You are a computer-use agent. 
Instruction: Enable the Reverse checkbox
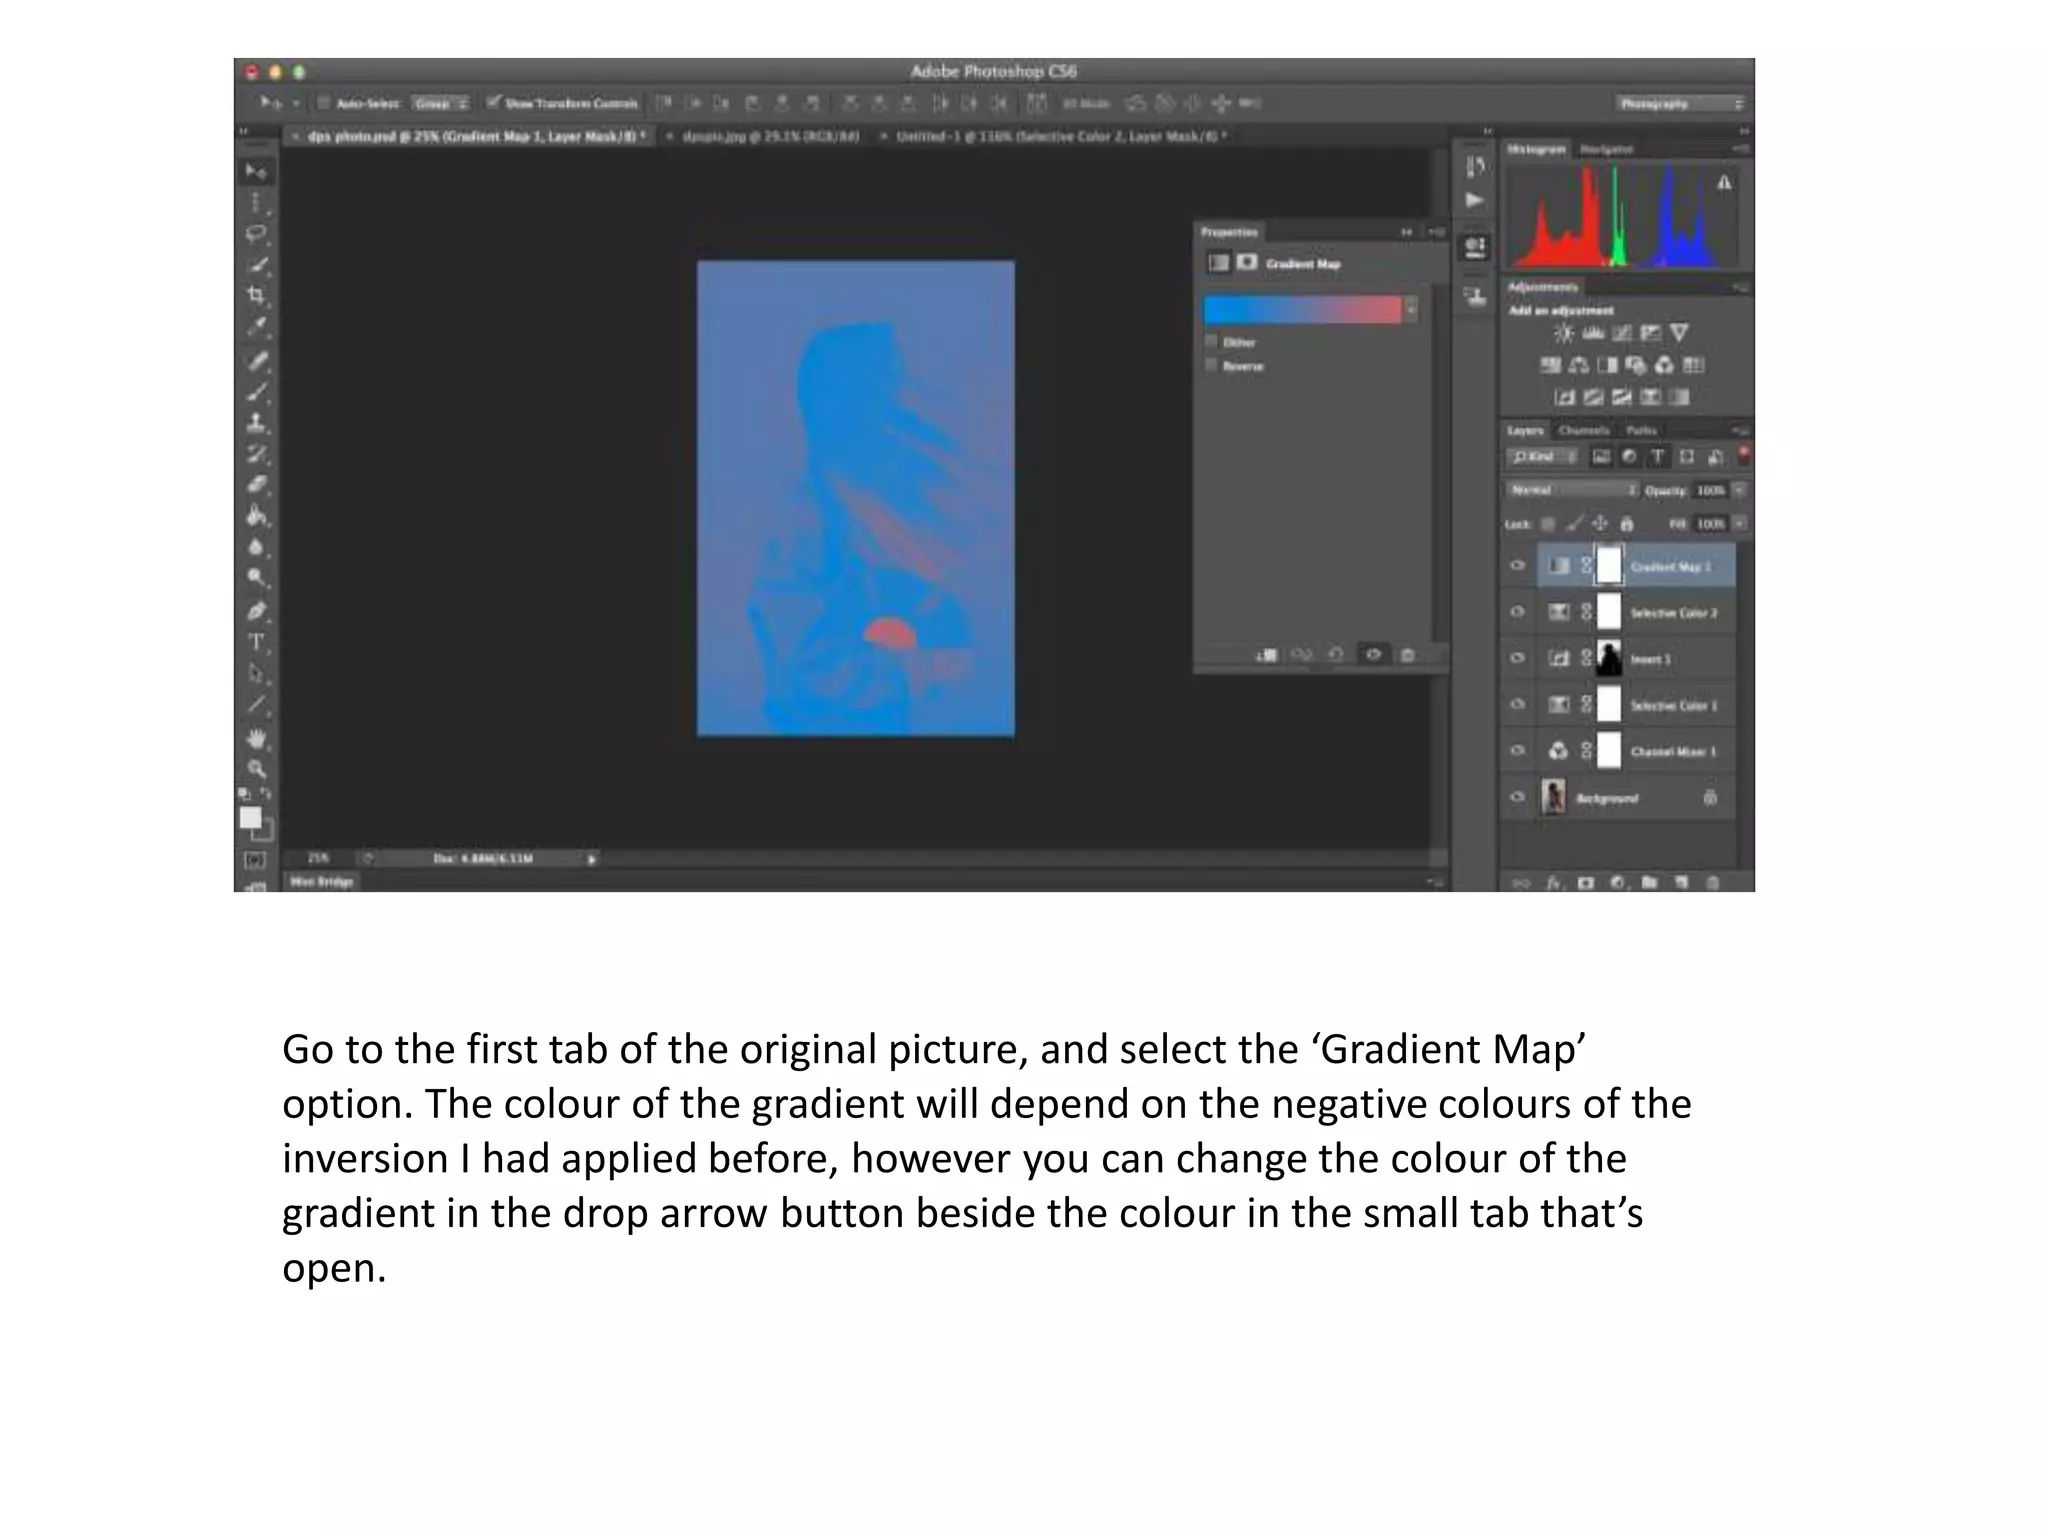1212,366
